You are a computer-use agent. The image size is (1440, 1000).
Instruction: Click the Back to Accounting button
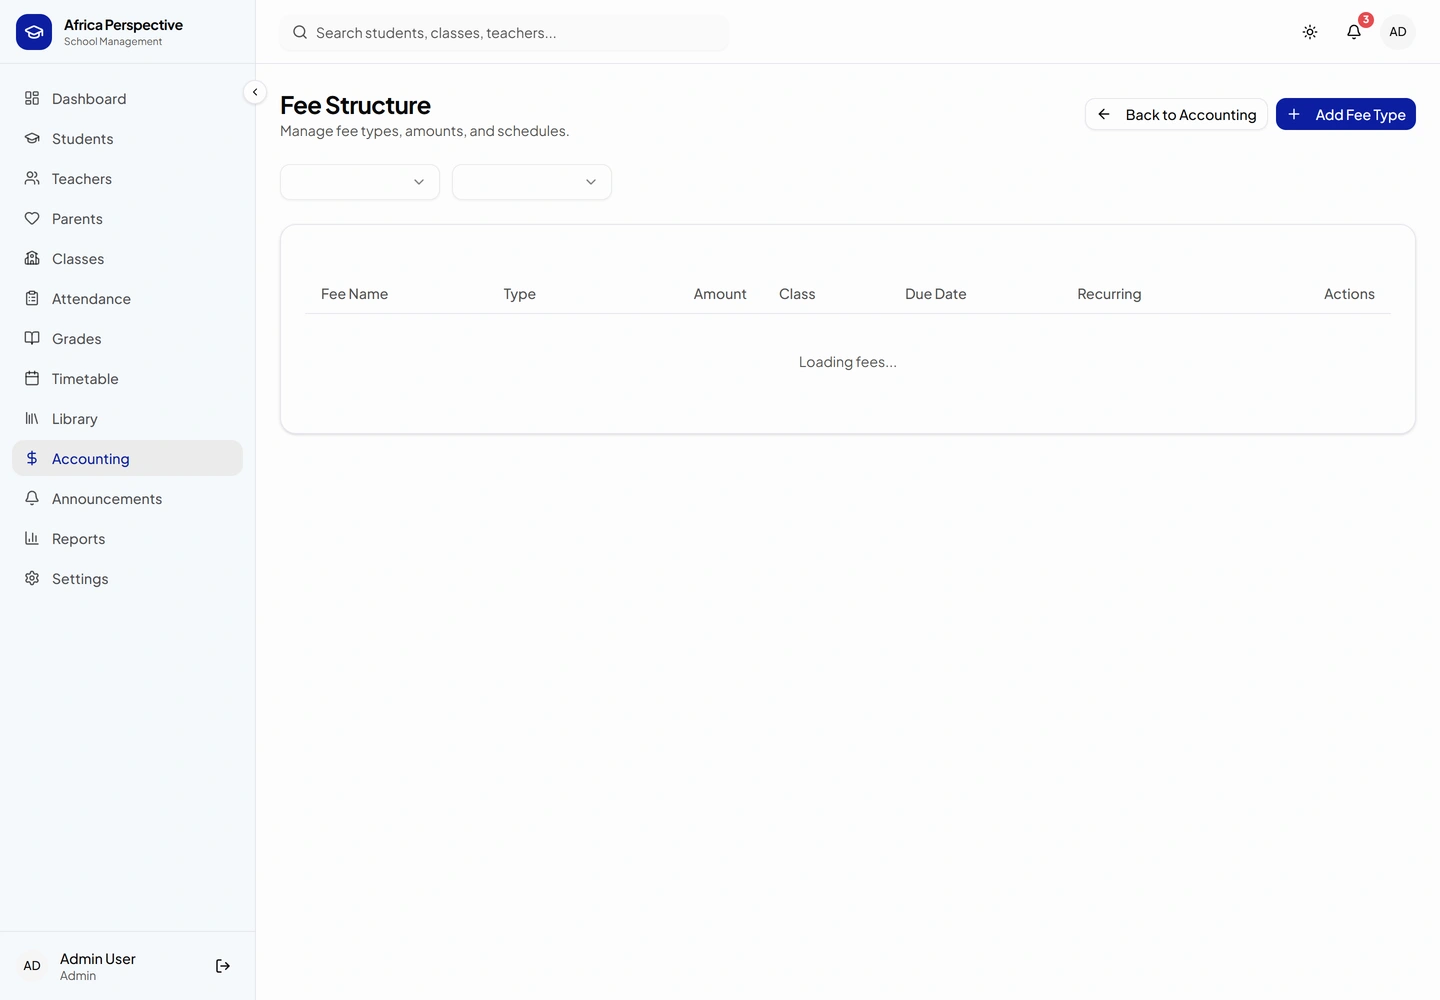click(x=1176, y=114)
